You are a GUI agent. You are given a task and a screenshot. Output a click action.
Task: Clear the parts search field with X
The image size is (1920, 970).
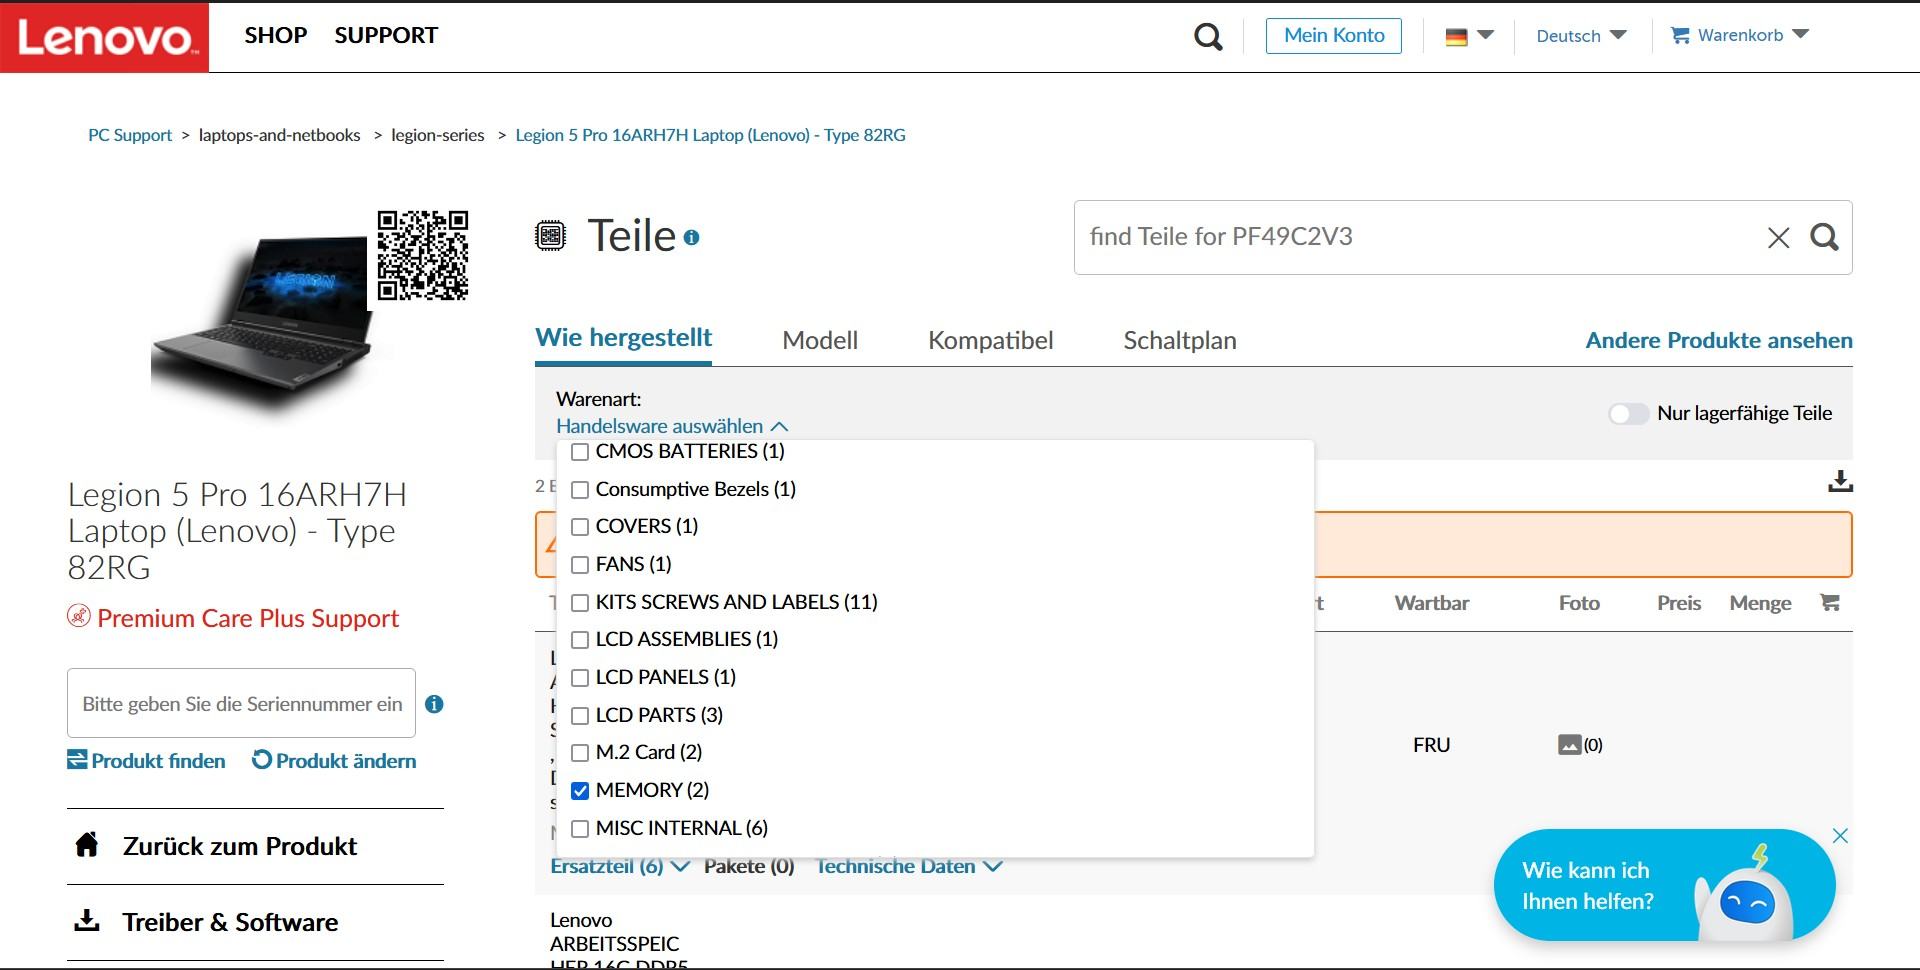click(1778, 238)
